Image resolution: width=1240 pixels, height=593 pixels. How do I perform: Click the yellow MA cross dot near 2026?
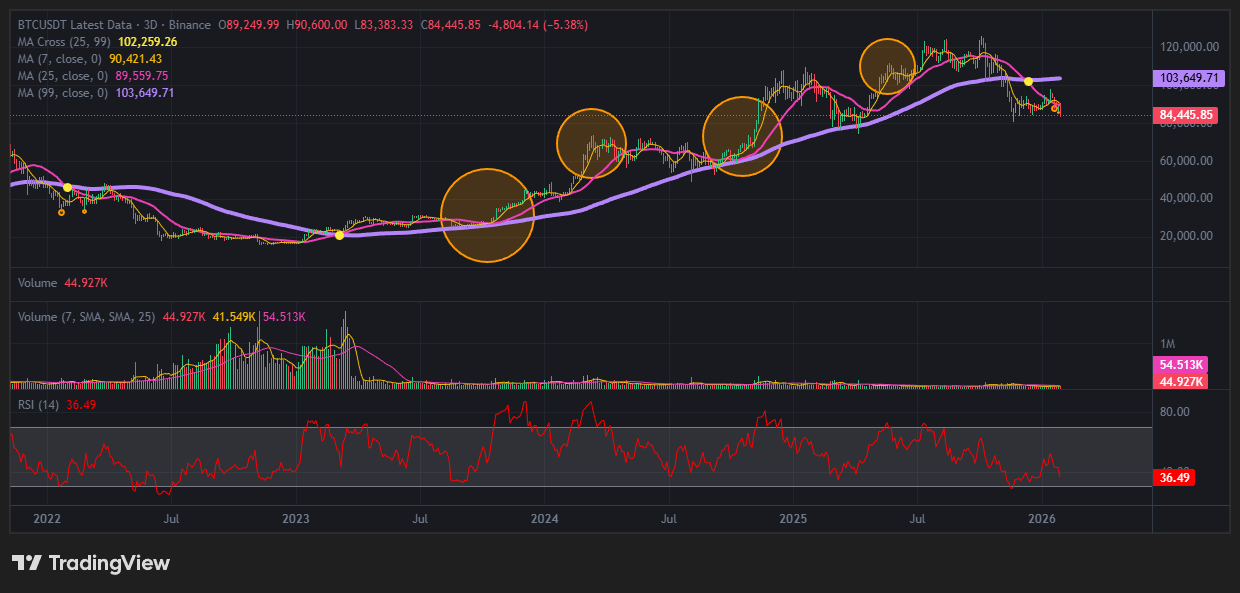tap(1028, 80)
